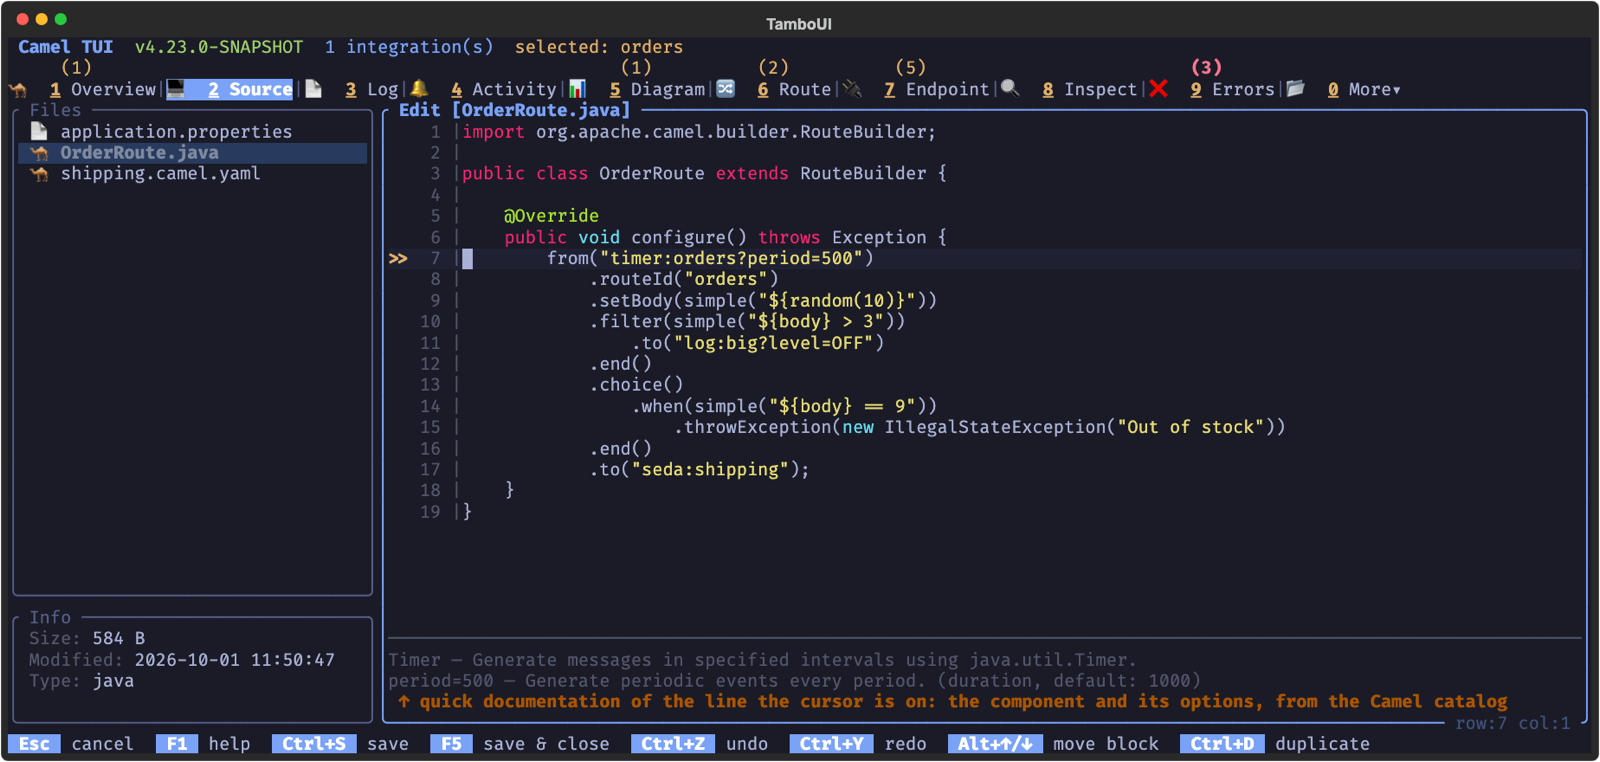Click the .filter(simple("${body} > 3")) line
Image resolution: width=1600 pixels, height=762 pixels.
(747, 322)
